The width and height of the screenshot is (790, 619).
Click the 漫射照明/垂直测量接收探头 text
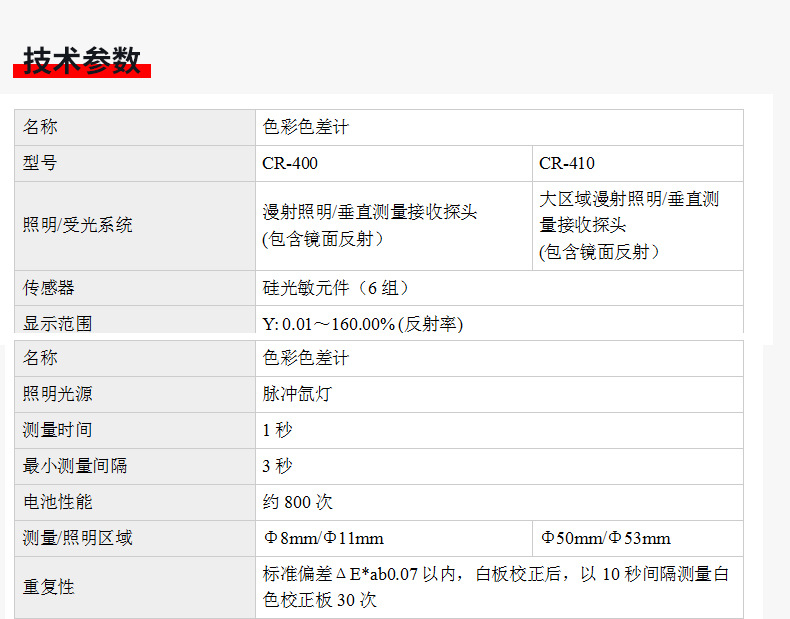369,212
